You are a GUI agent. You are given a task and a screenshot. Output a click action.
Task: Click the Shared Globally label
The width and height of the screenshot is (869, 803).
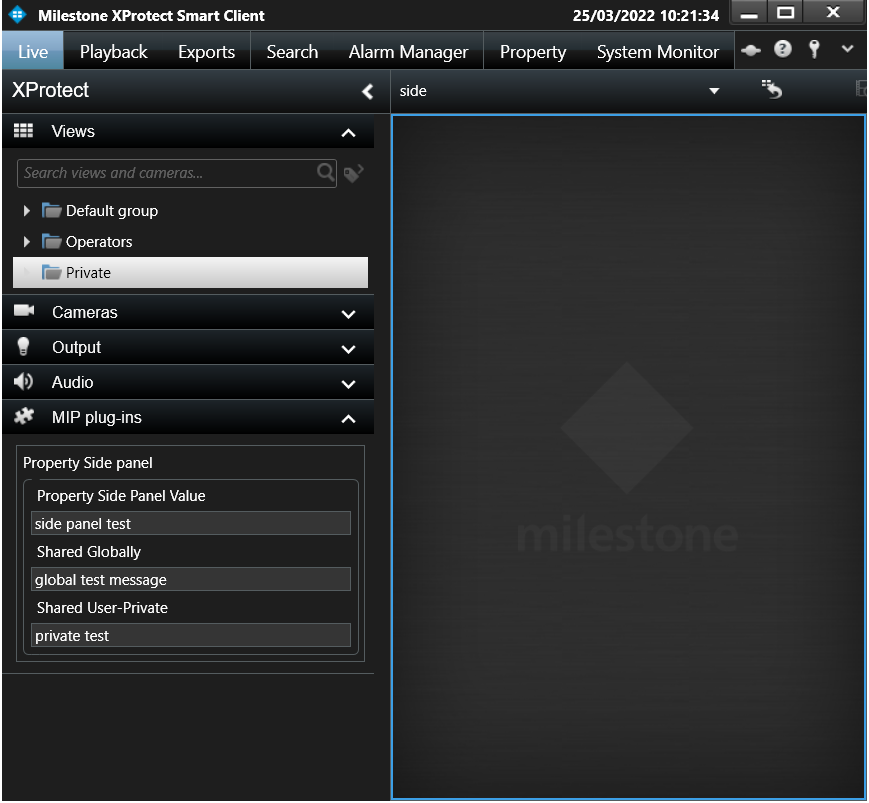tap(89, 551)
